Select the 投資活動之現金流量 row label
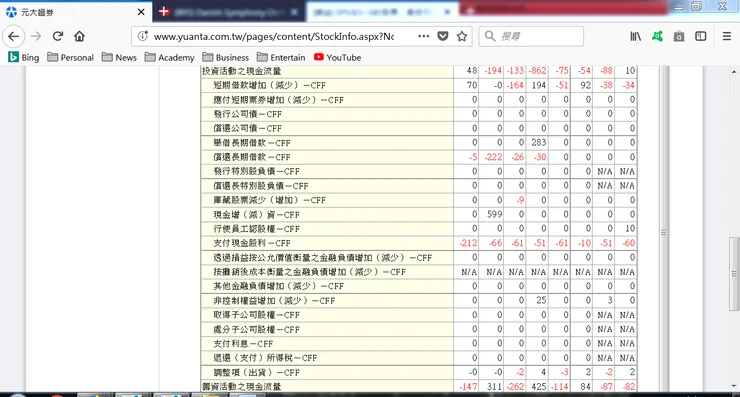The height and width of the screenshot is (397, 740). pyautogui.click(x=242, y=71)
